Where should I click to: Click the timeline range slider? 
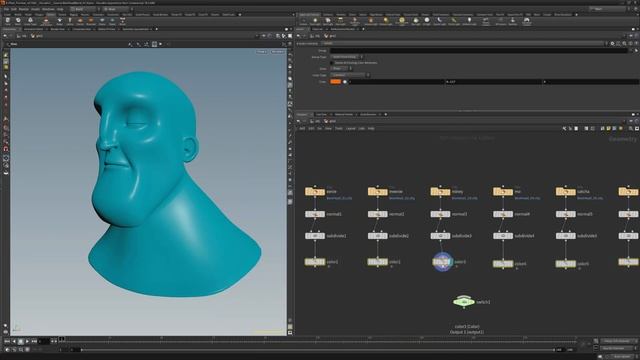[x=318, y=350]
